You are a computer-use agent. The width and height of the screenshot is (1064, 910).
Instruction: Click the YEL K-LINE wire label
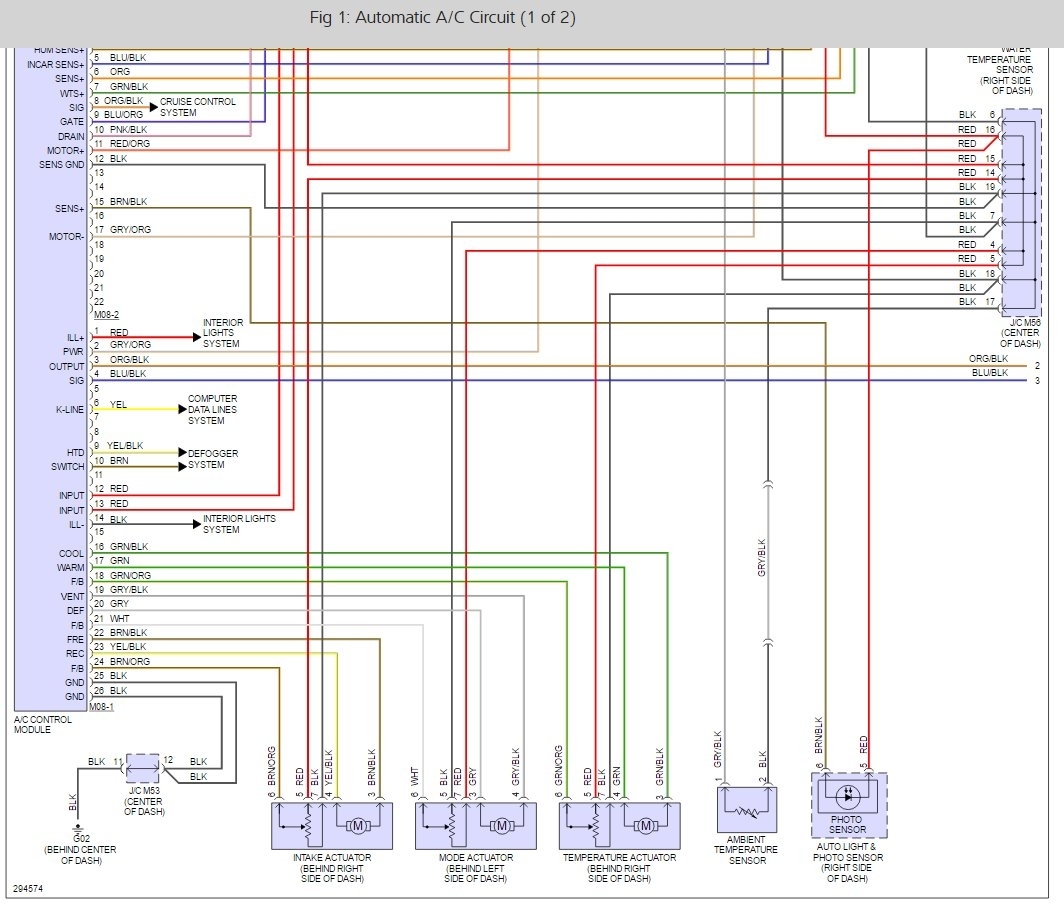point(118,404)
